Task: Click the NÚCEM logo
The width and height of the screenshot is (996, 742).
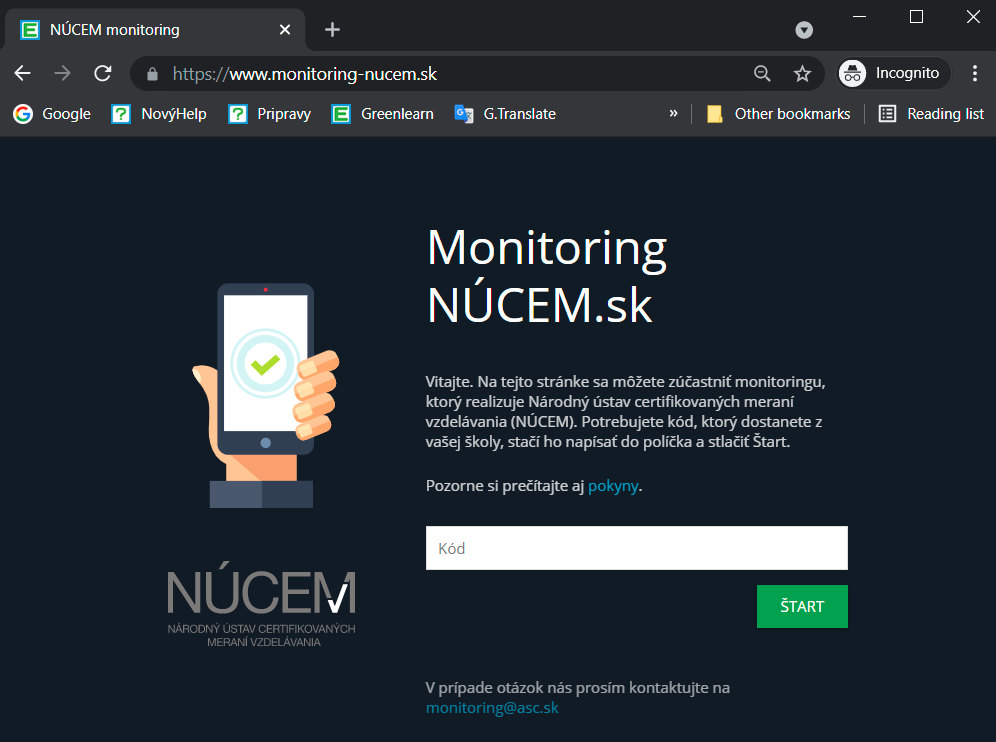Action: 262,604
